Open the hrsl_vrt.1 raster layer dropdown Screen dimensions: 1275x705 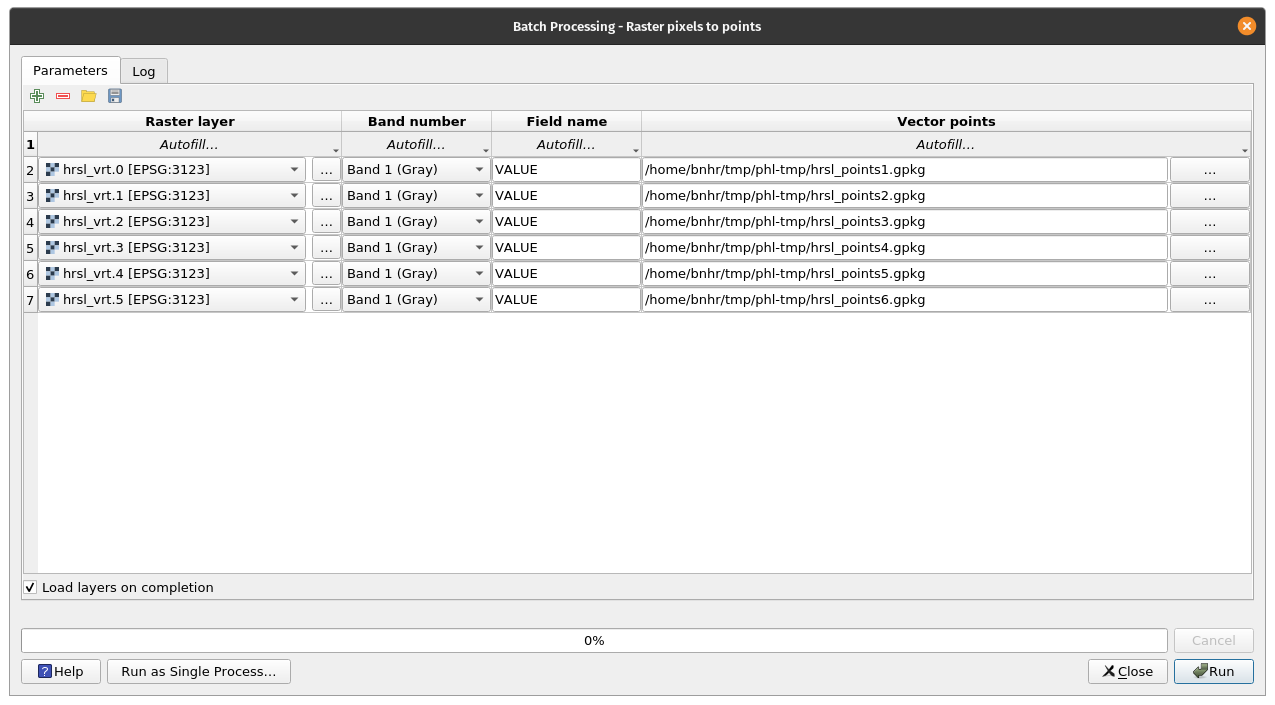(172, 196)
